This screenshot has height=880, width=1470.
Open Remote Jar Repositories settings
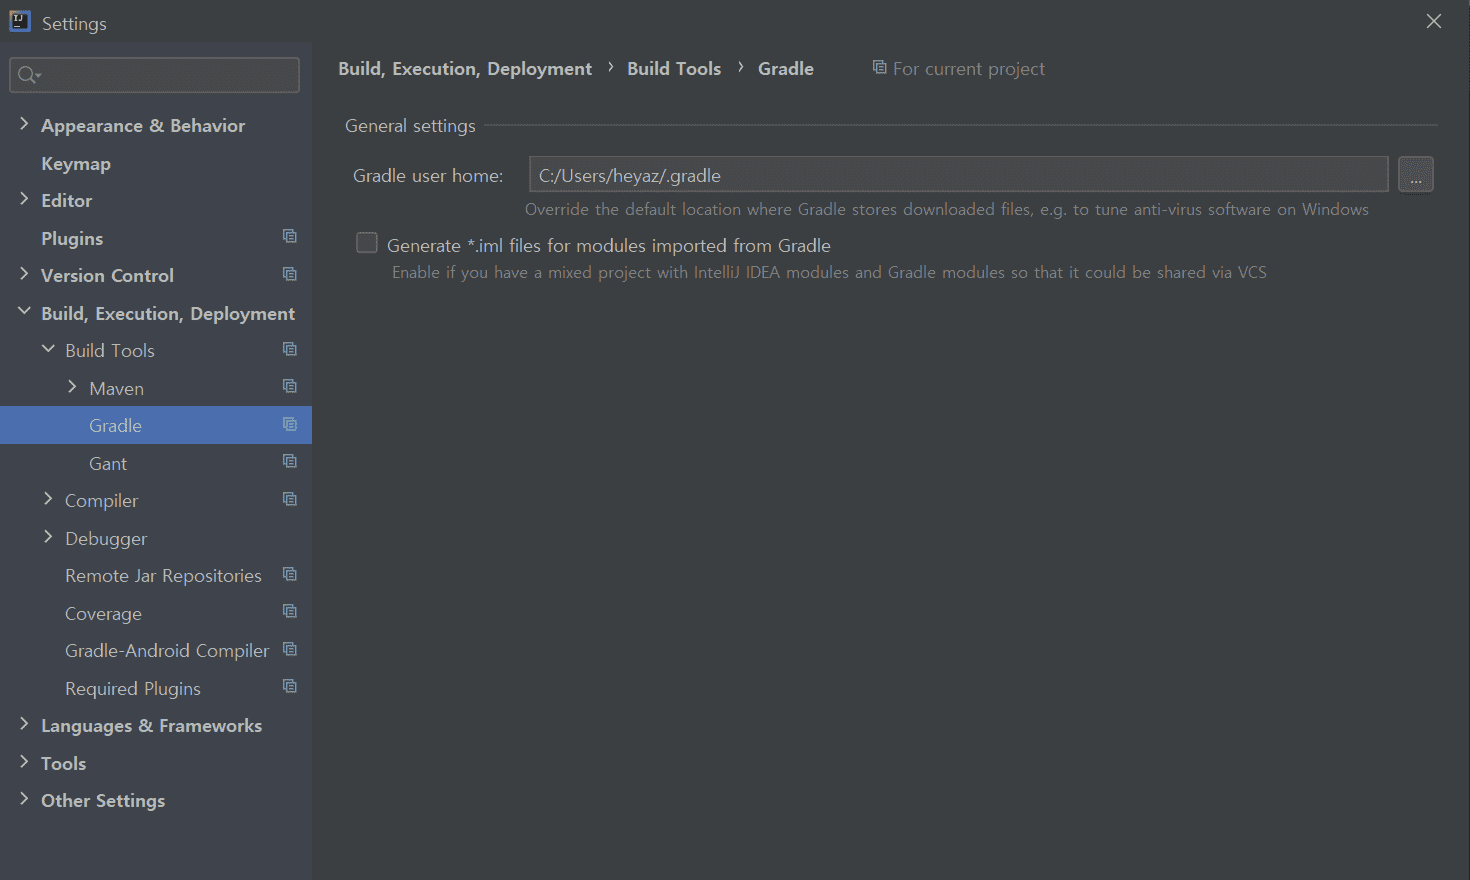(x=163, y=576)
